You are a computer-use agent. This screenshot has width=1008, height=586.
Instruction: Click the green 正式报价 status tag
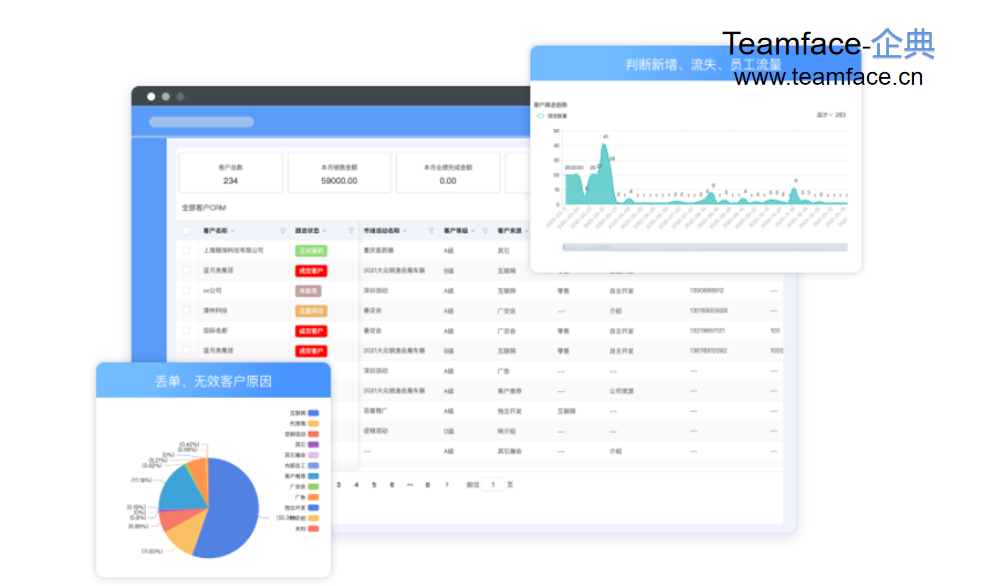(311, 250)
